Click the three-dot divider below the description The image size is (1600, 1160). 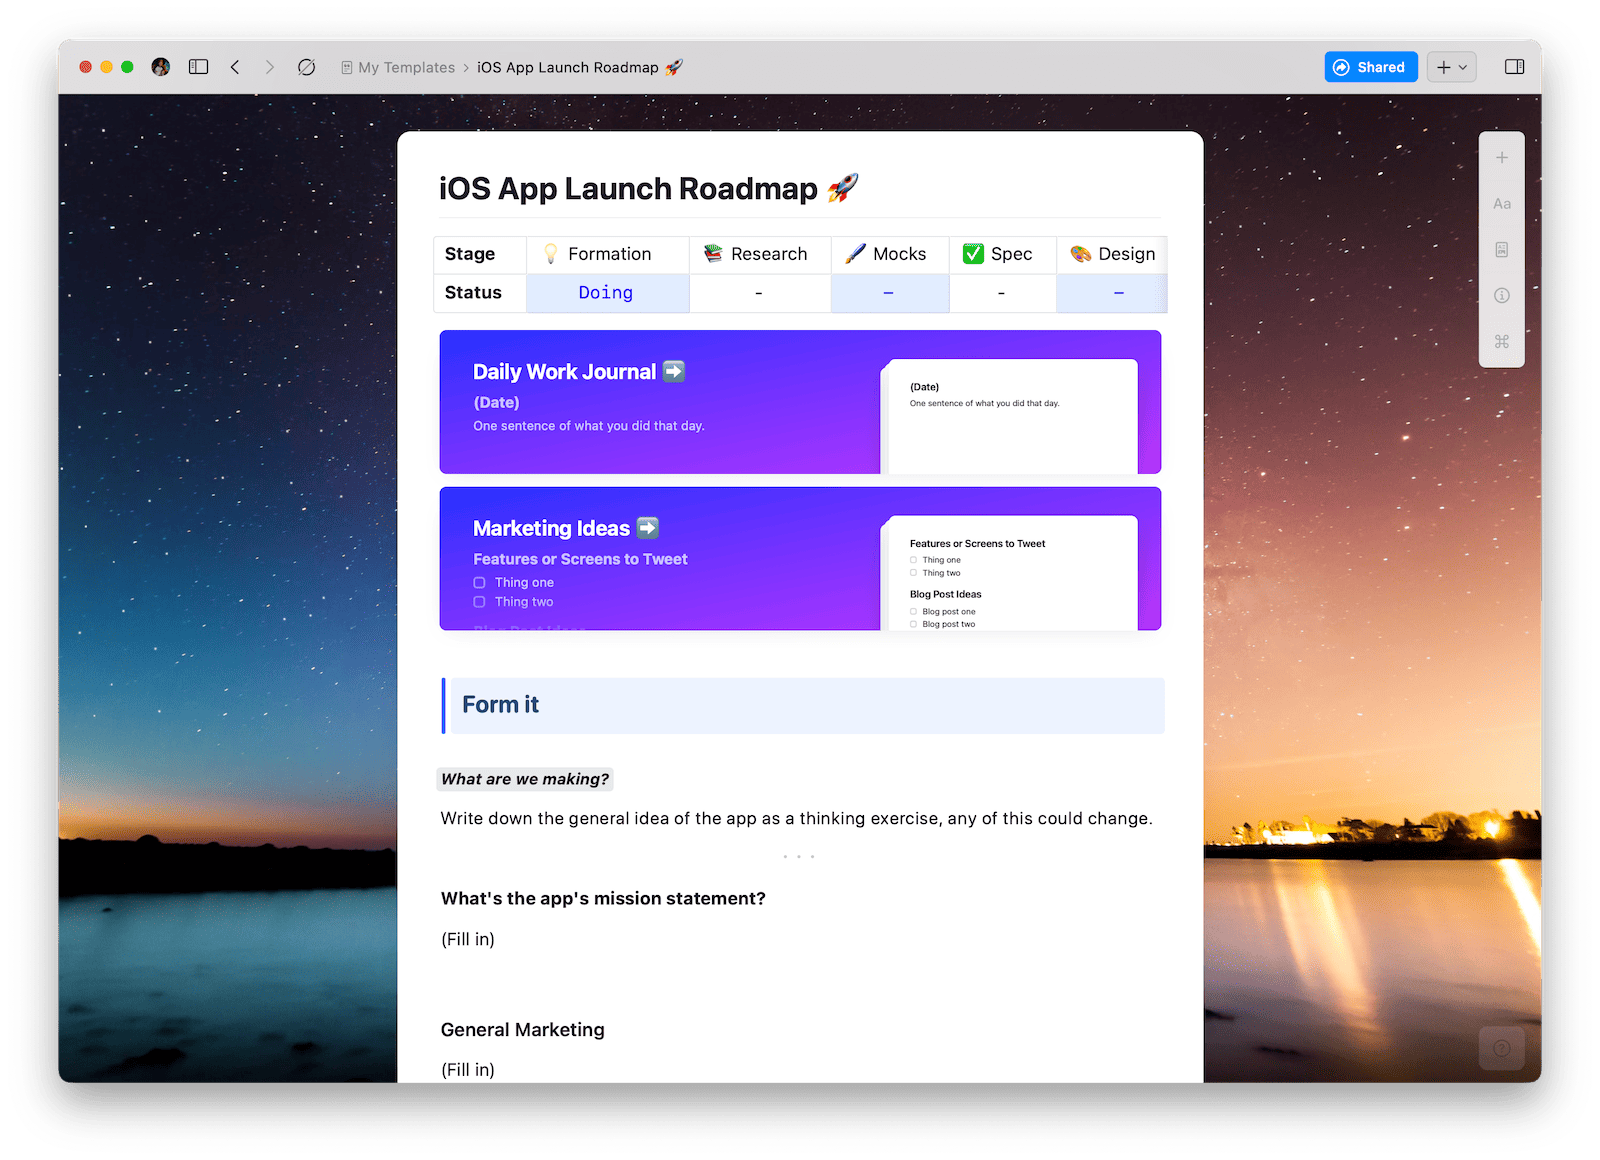click(x=799, y=857)
